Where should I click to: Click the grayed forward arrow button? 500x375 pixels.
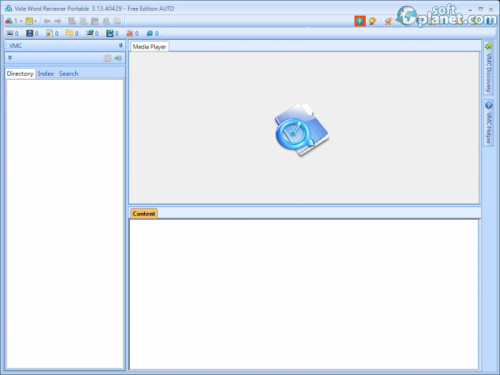(x=58, y=21)
